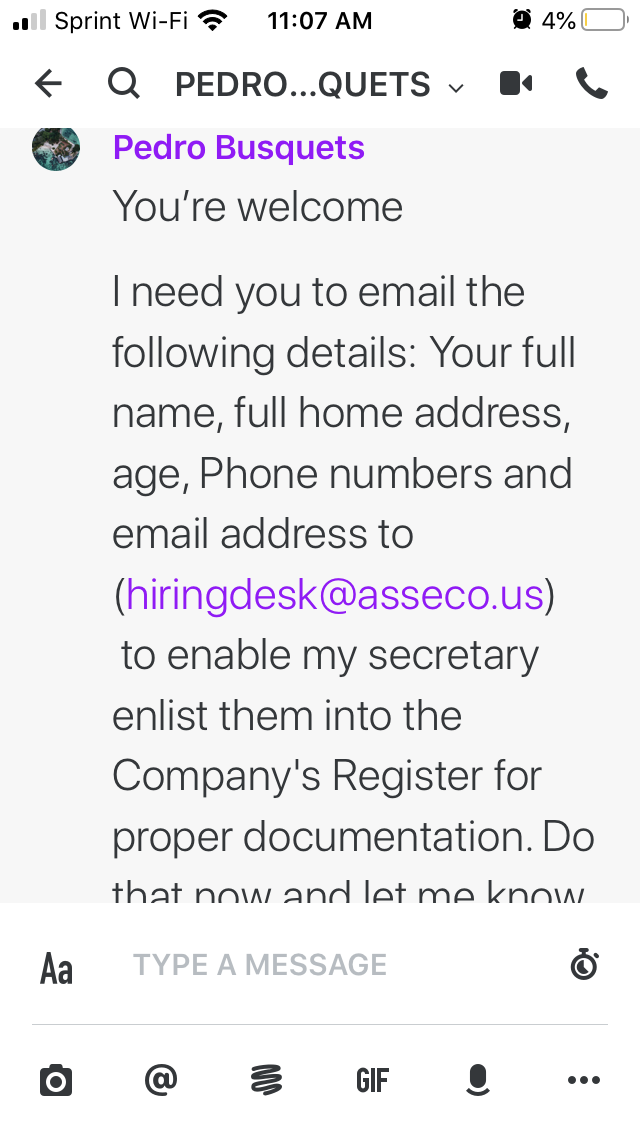Tap the @ mention icon
Screen dimensions: 640x1136
pyautogui.click(x=161, y=1079)
